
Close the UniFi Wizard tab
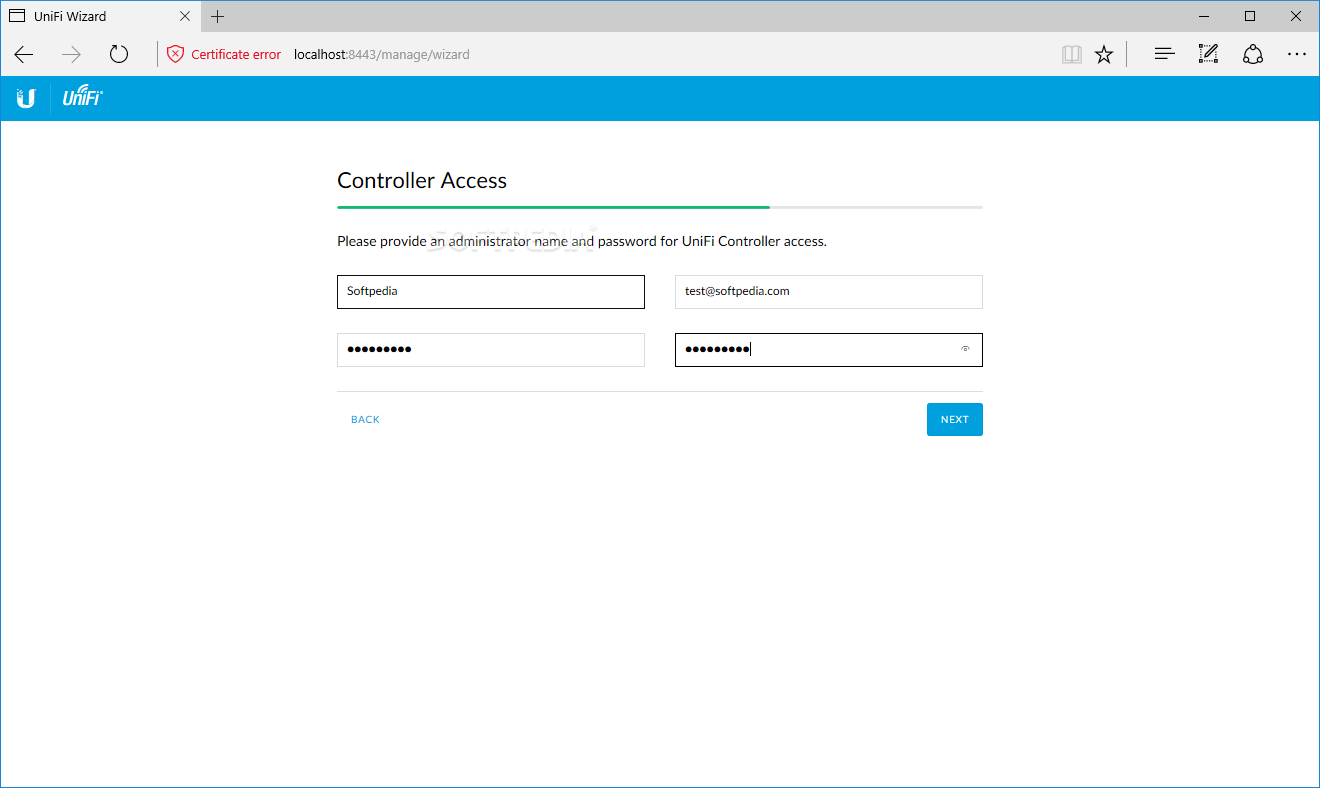(185, 16)
